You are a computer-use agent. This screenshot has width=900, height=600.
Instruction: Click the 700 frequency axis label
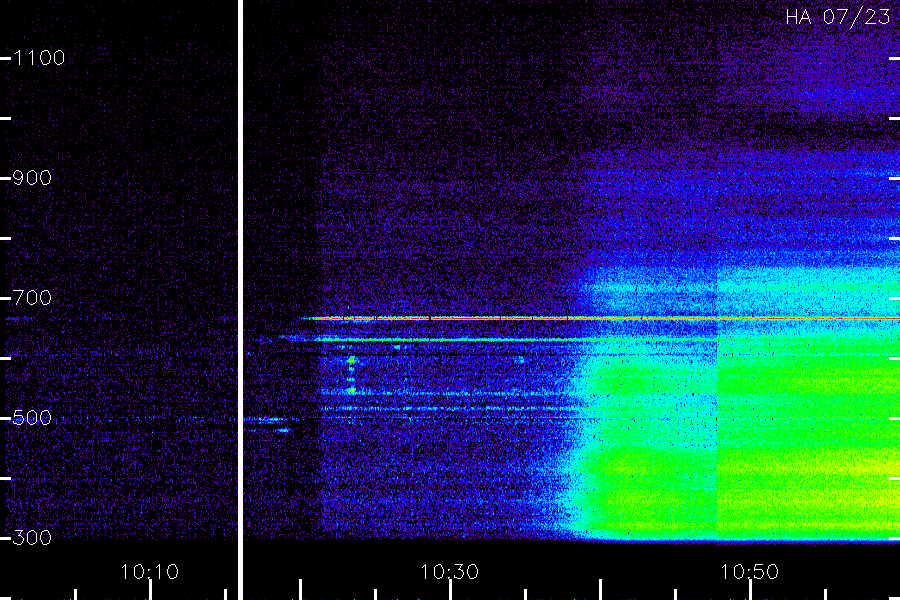point(32,298)
